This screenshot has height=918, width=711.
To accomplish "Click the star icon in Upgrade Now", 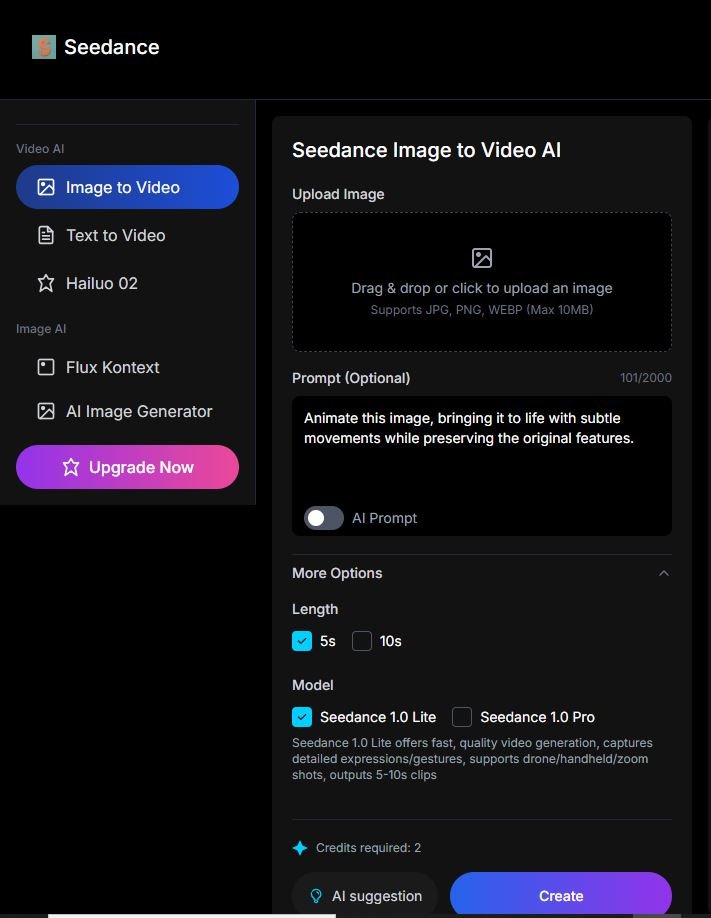I will click(71, 467).
